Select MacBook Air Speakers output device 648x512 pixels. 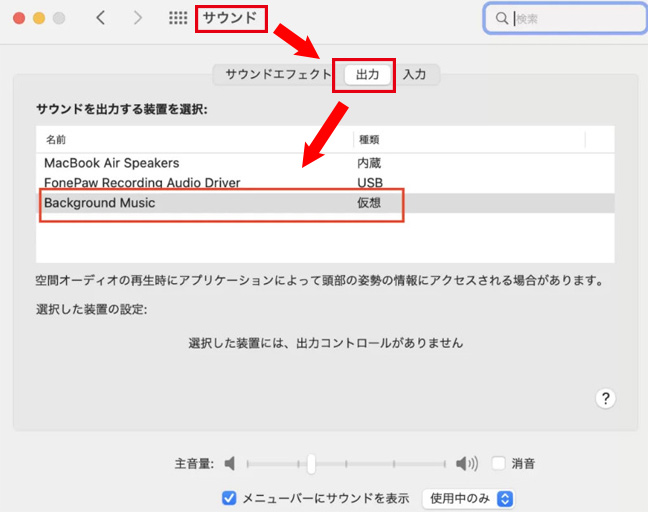[325, 163]
